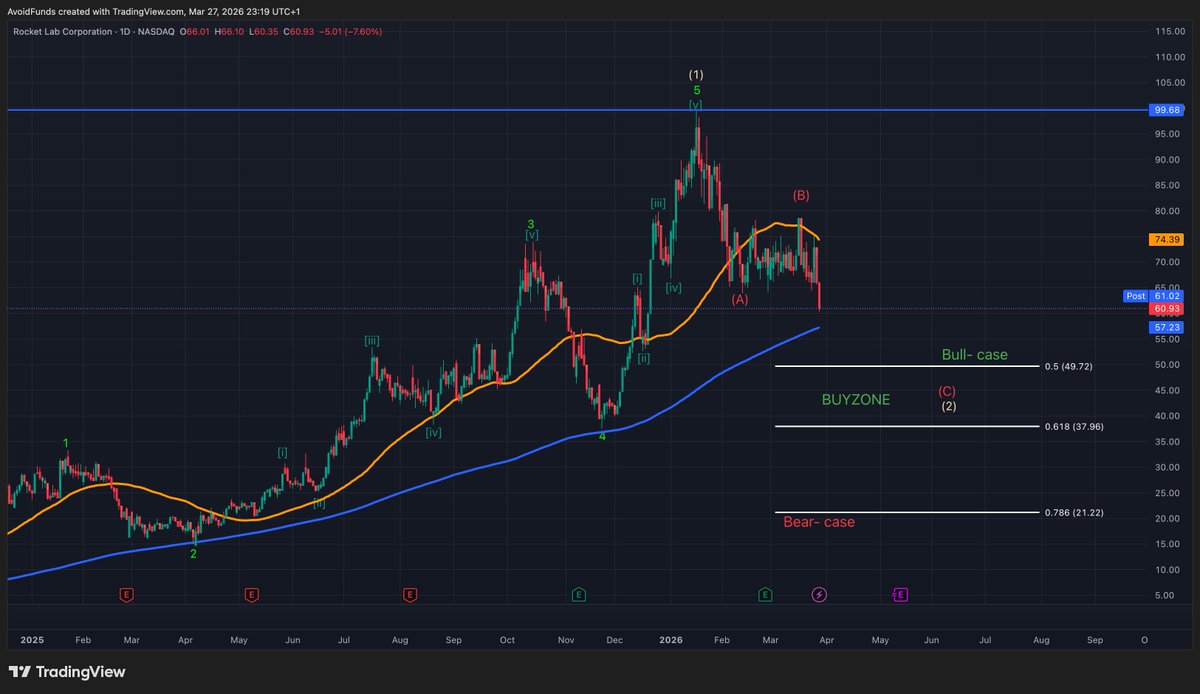This screenshot has height=694, width=1200.
Task: Click the Nov label on time axis
Action: point(566,638)
